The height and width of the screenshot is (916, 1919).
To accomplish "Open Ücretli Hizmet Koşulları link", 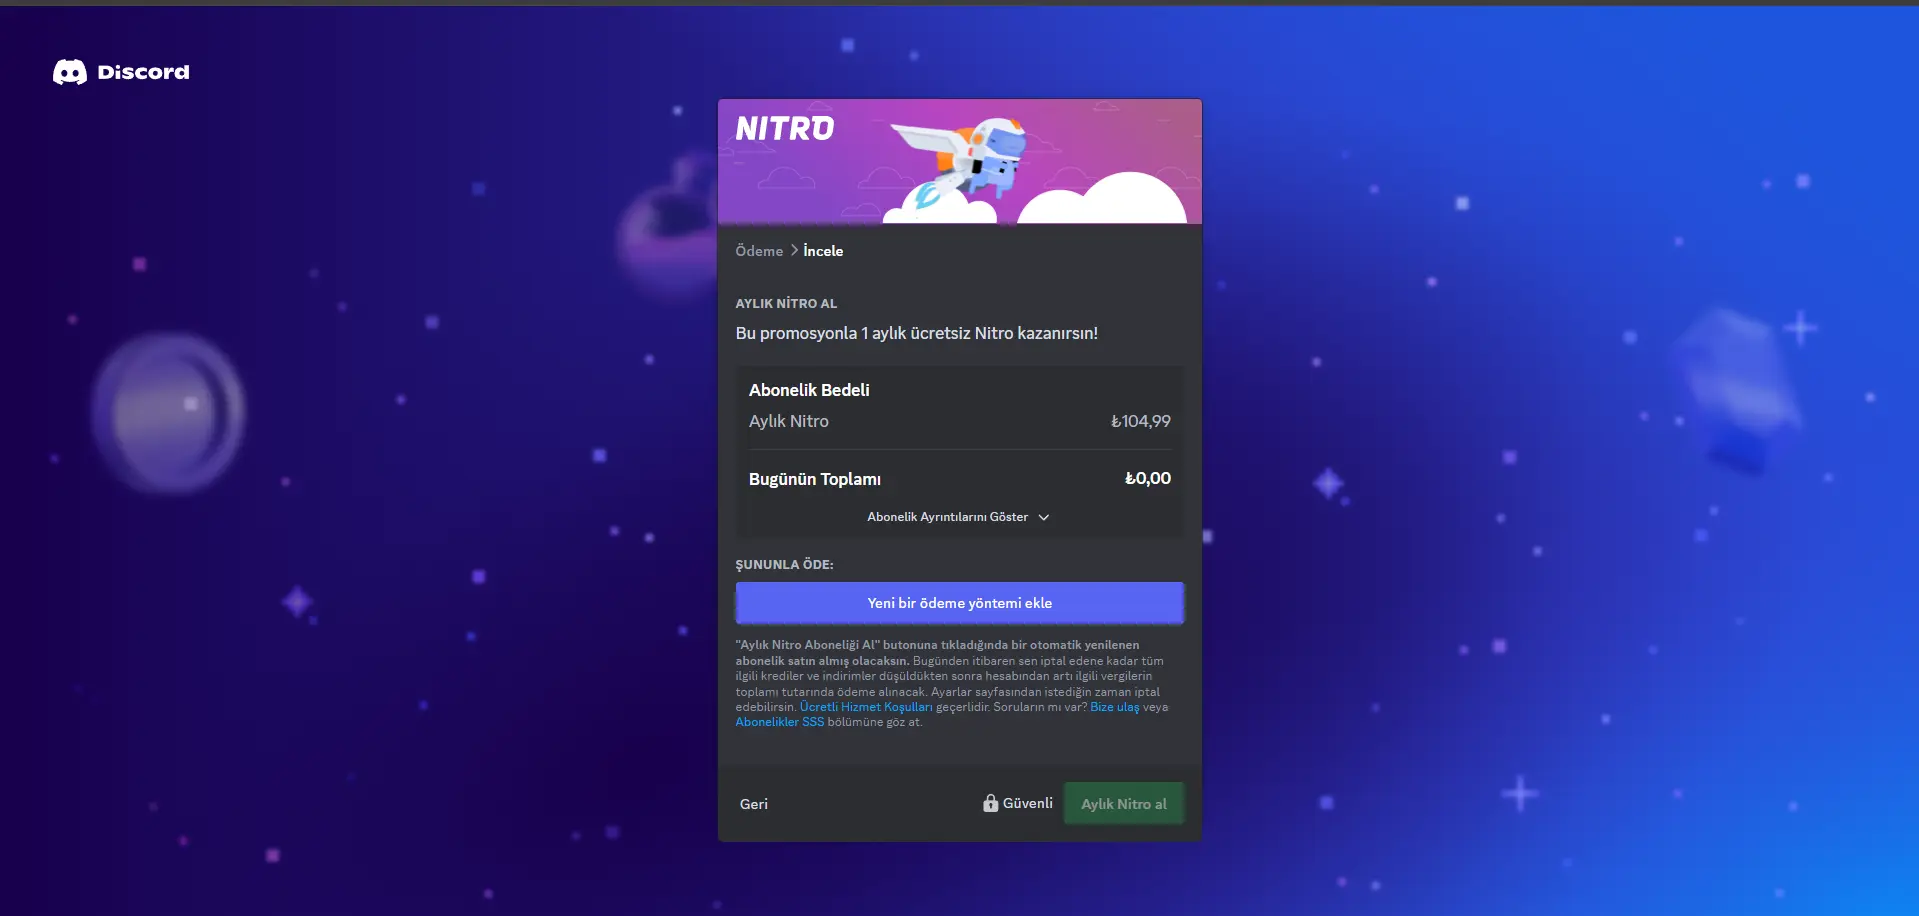I will click(x=866, y=707).
